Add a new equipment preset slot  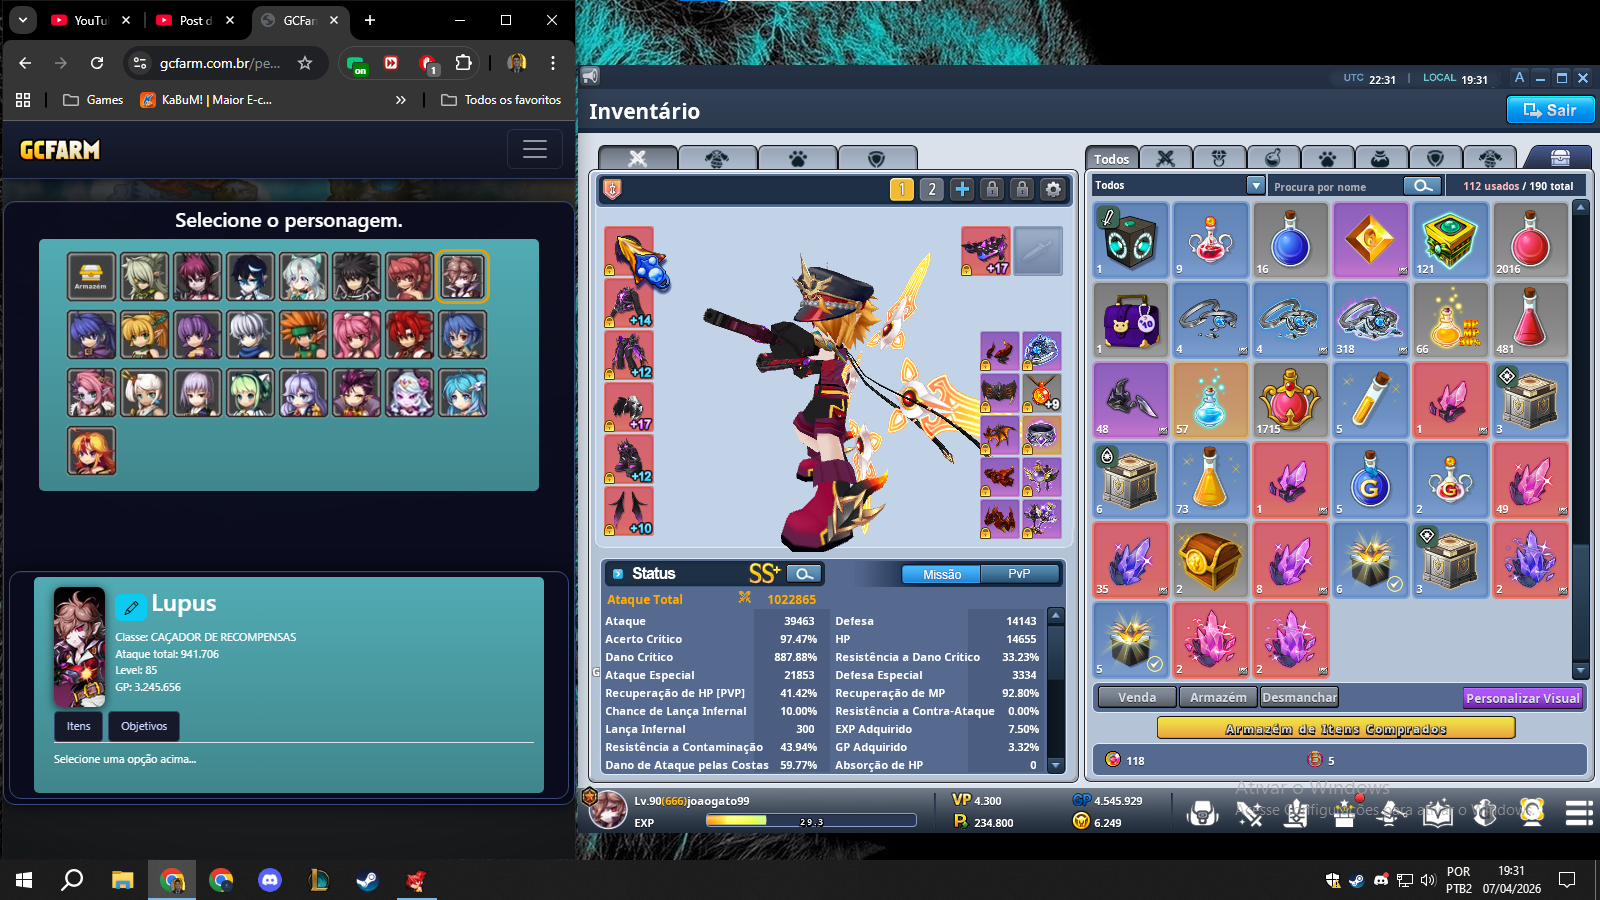point(962,189)
